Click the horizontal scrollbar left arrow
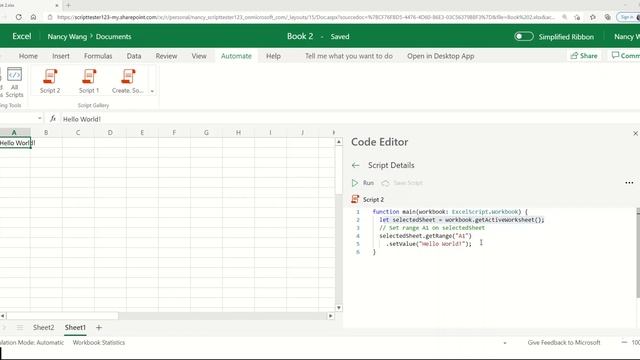 click(x=3, y=316)
